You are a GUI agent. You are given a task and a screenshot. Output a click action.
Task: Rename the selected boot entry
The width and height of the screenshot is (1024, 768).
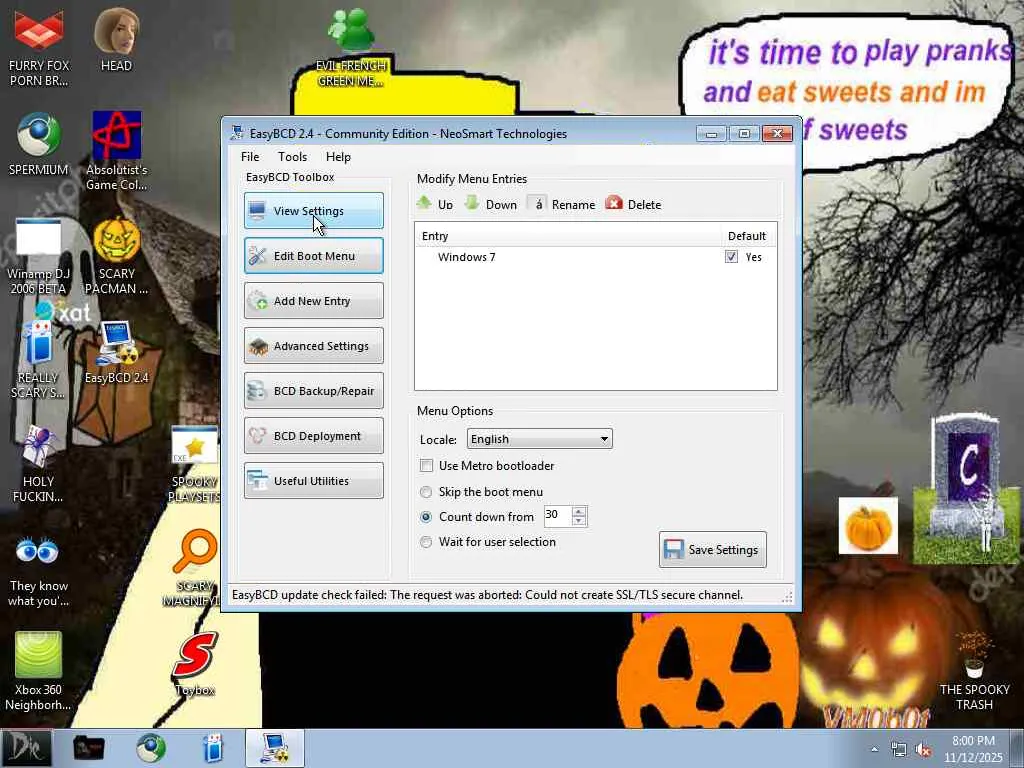click(562, 204)
